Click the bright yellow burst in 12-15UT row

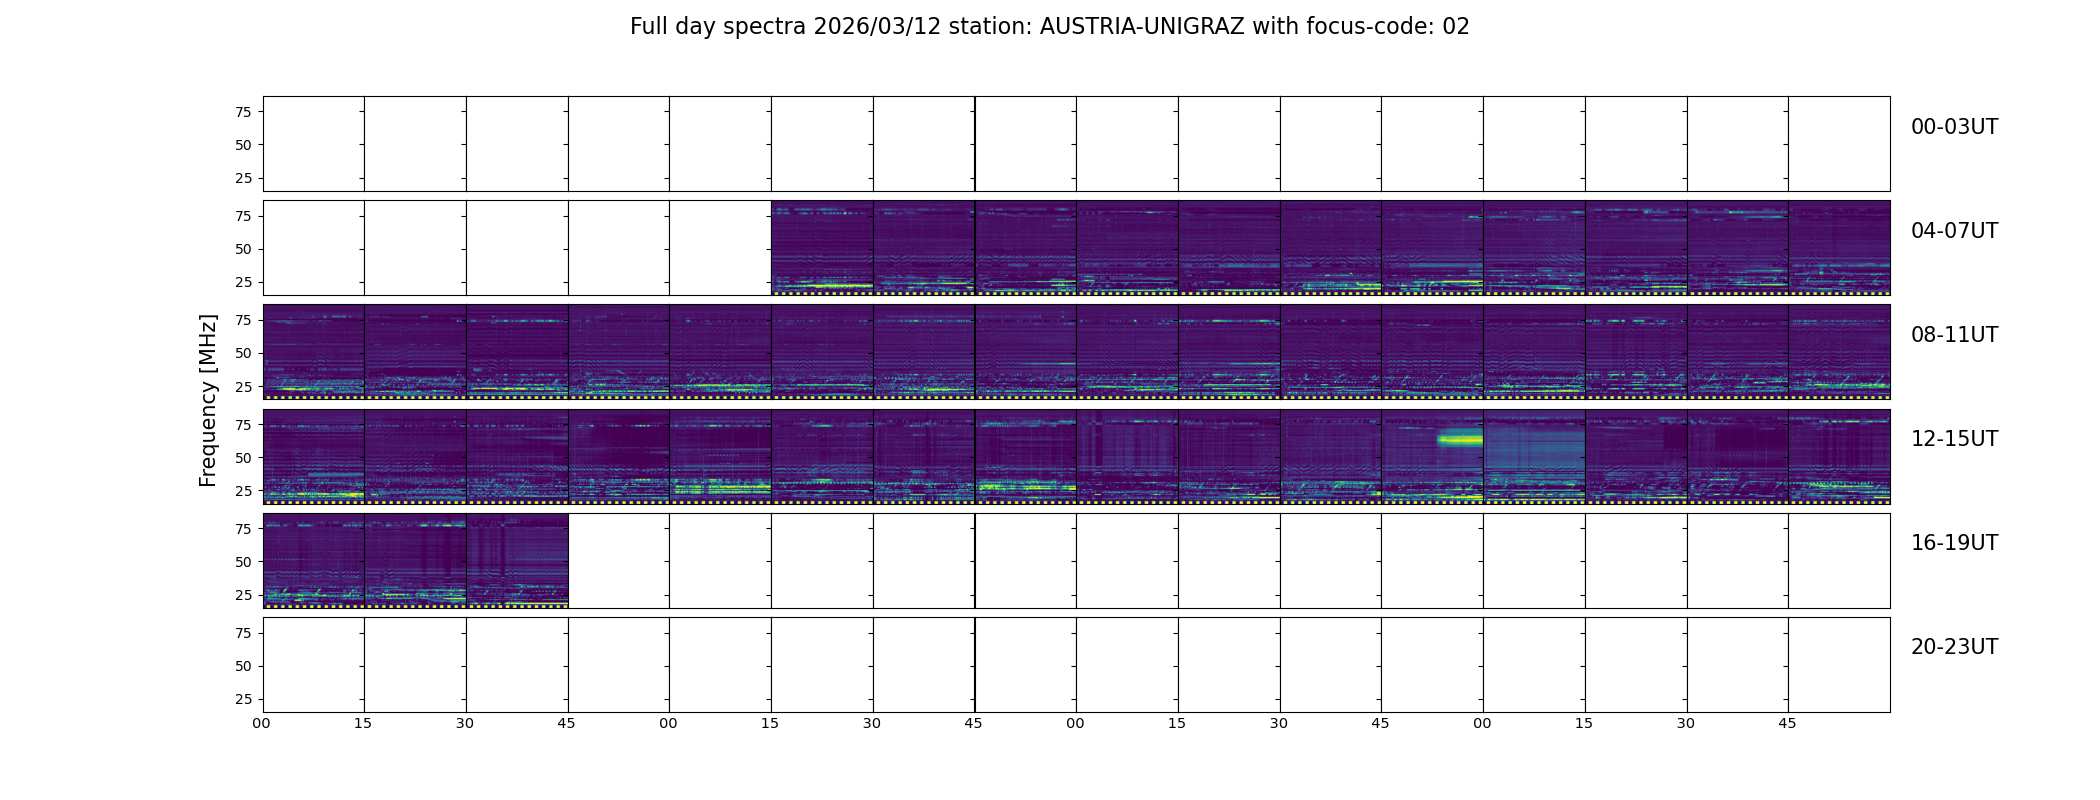1460,438
